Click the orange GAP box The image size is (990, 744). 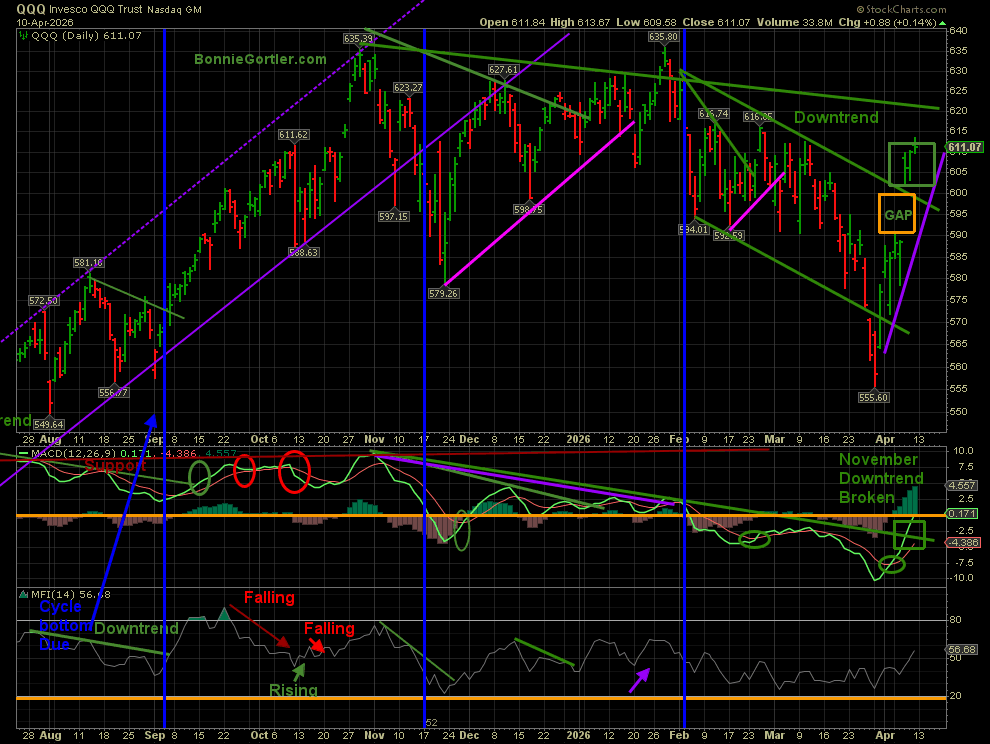(897, 214)
